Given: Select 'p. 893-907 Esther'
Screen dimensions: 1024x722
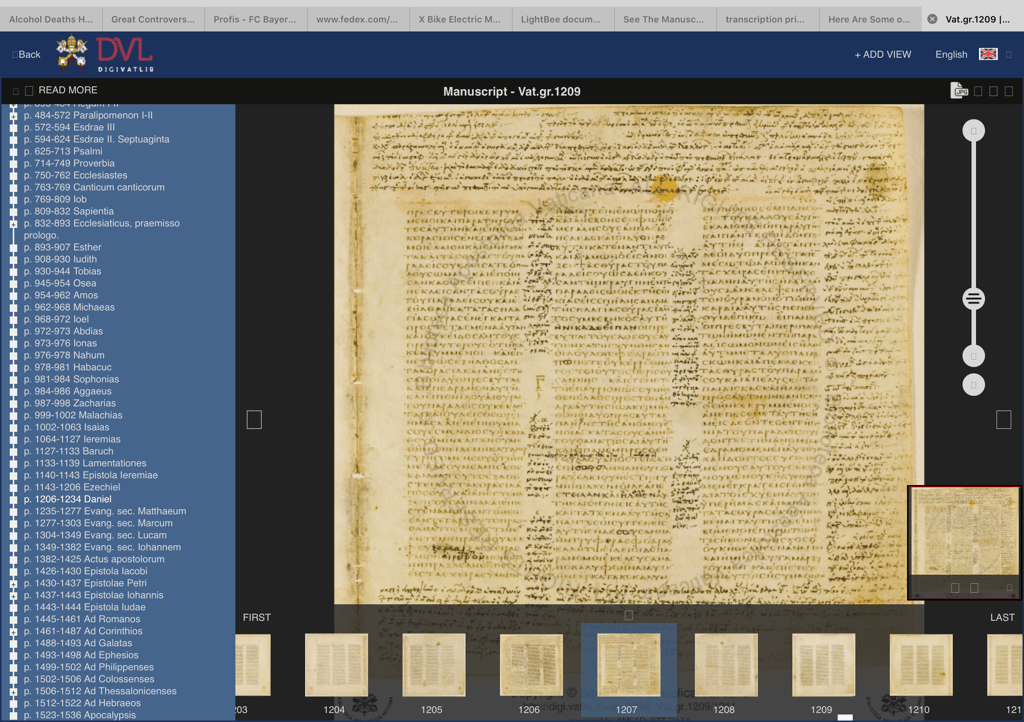Looking at the screenshot, I should tap(63, 247).
